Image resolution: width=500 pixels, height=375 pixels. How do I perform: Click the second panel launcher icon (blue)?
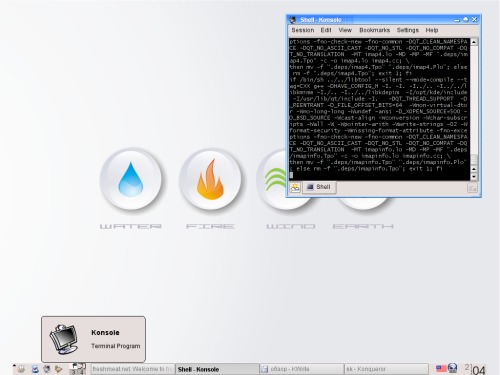35,369
